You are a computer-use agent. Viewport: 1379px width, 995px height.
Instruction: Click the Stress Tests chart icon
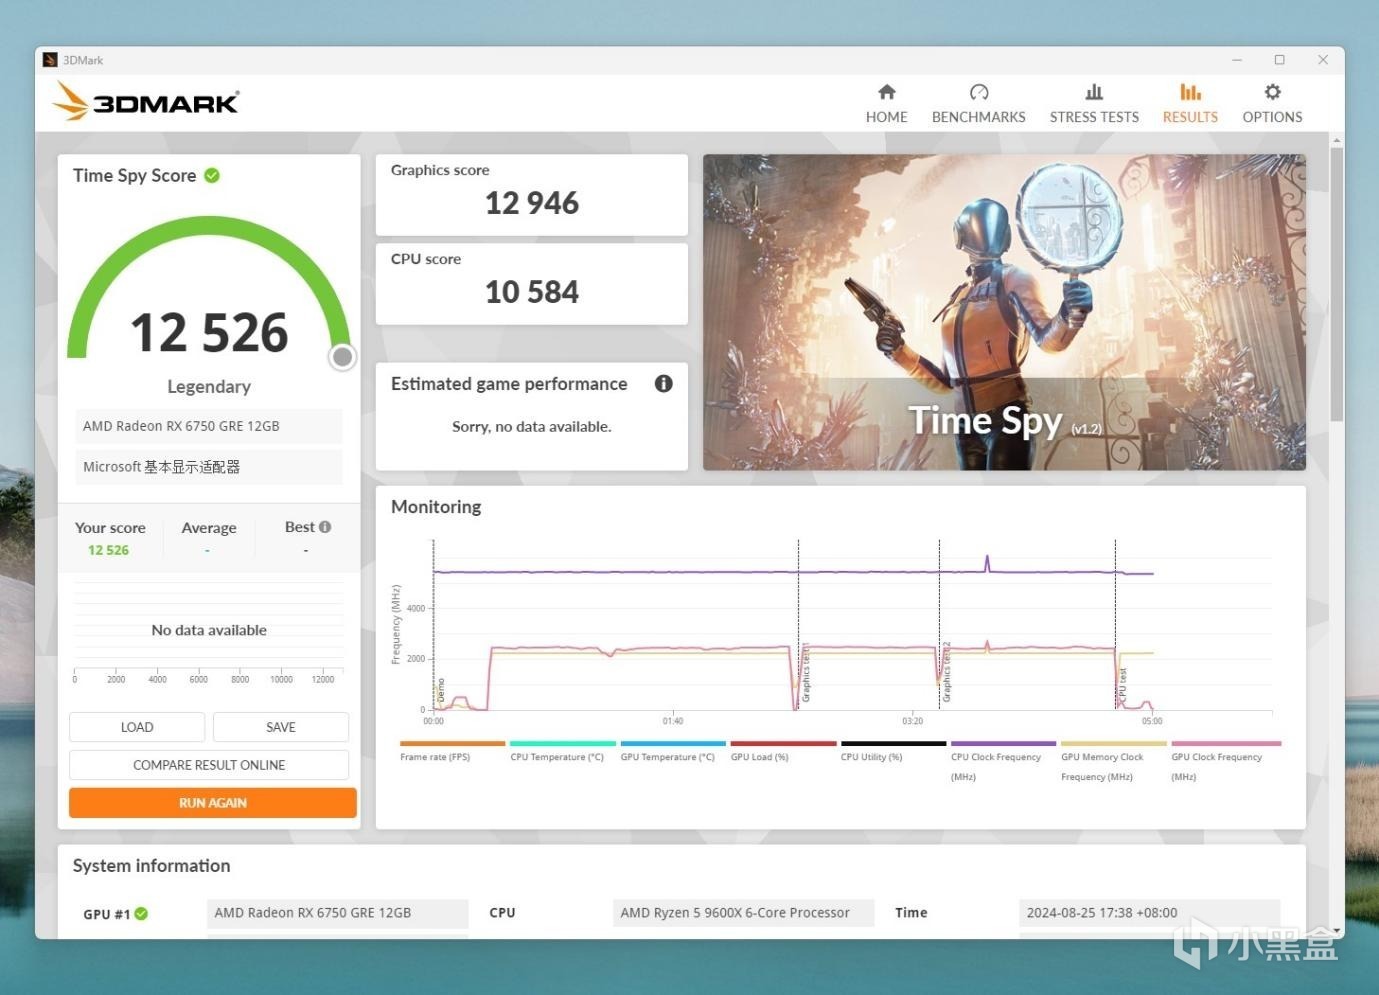point(1094,92)
